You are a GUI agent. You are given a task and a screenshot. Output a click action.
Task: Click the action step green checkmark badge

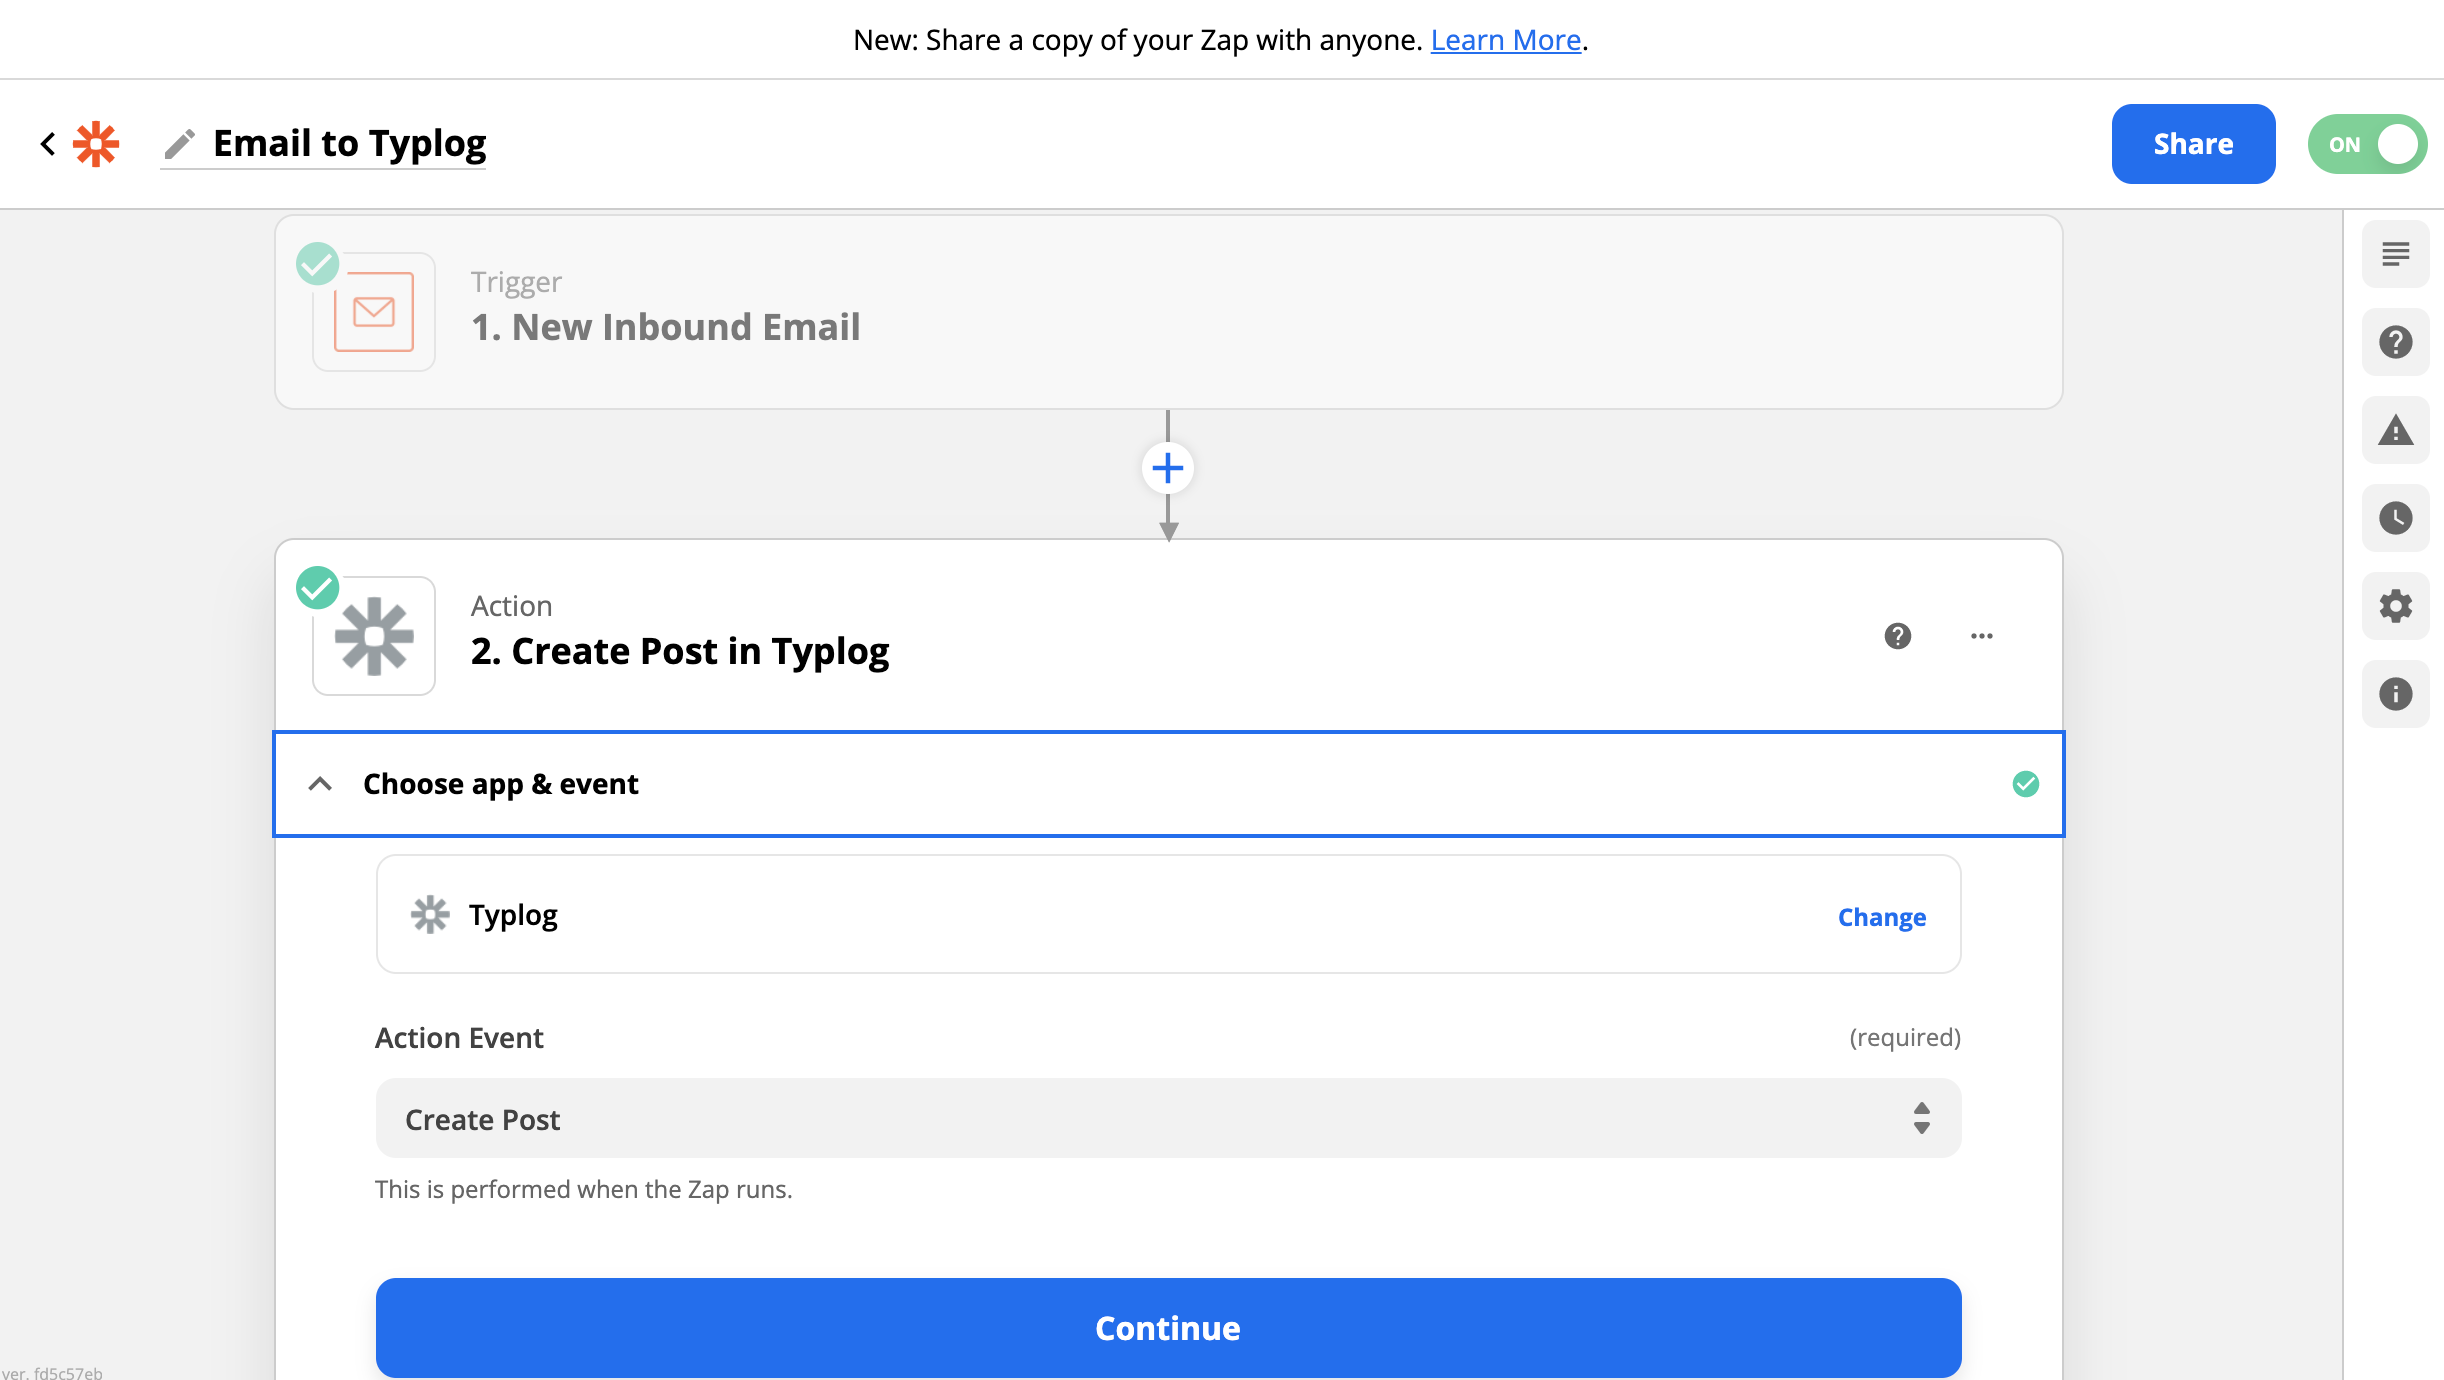[x=318, y=588]
